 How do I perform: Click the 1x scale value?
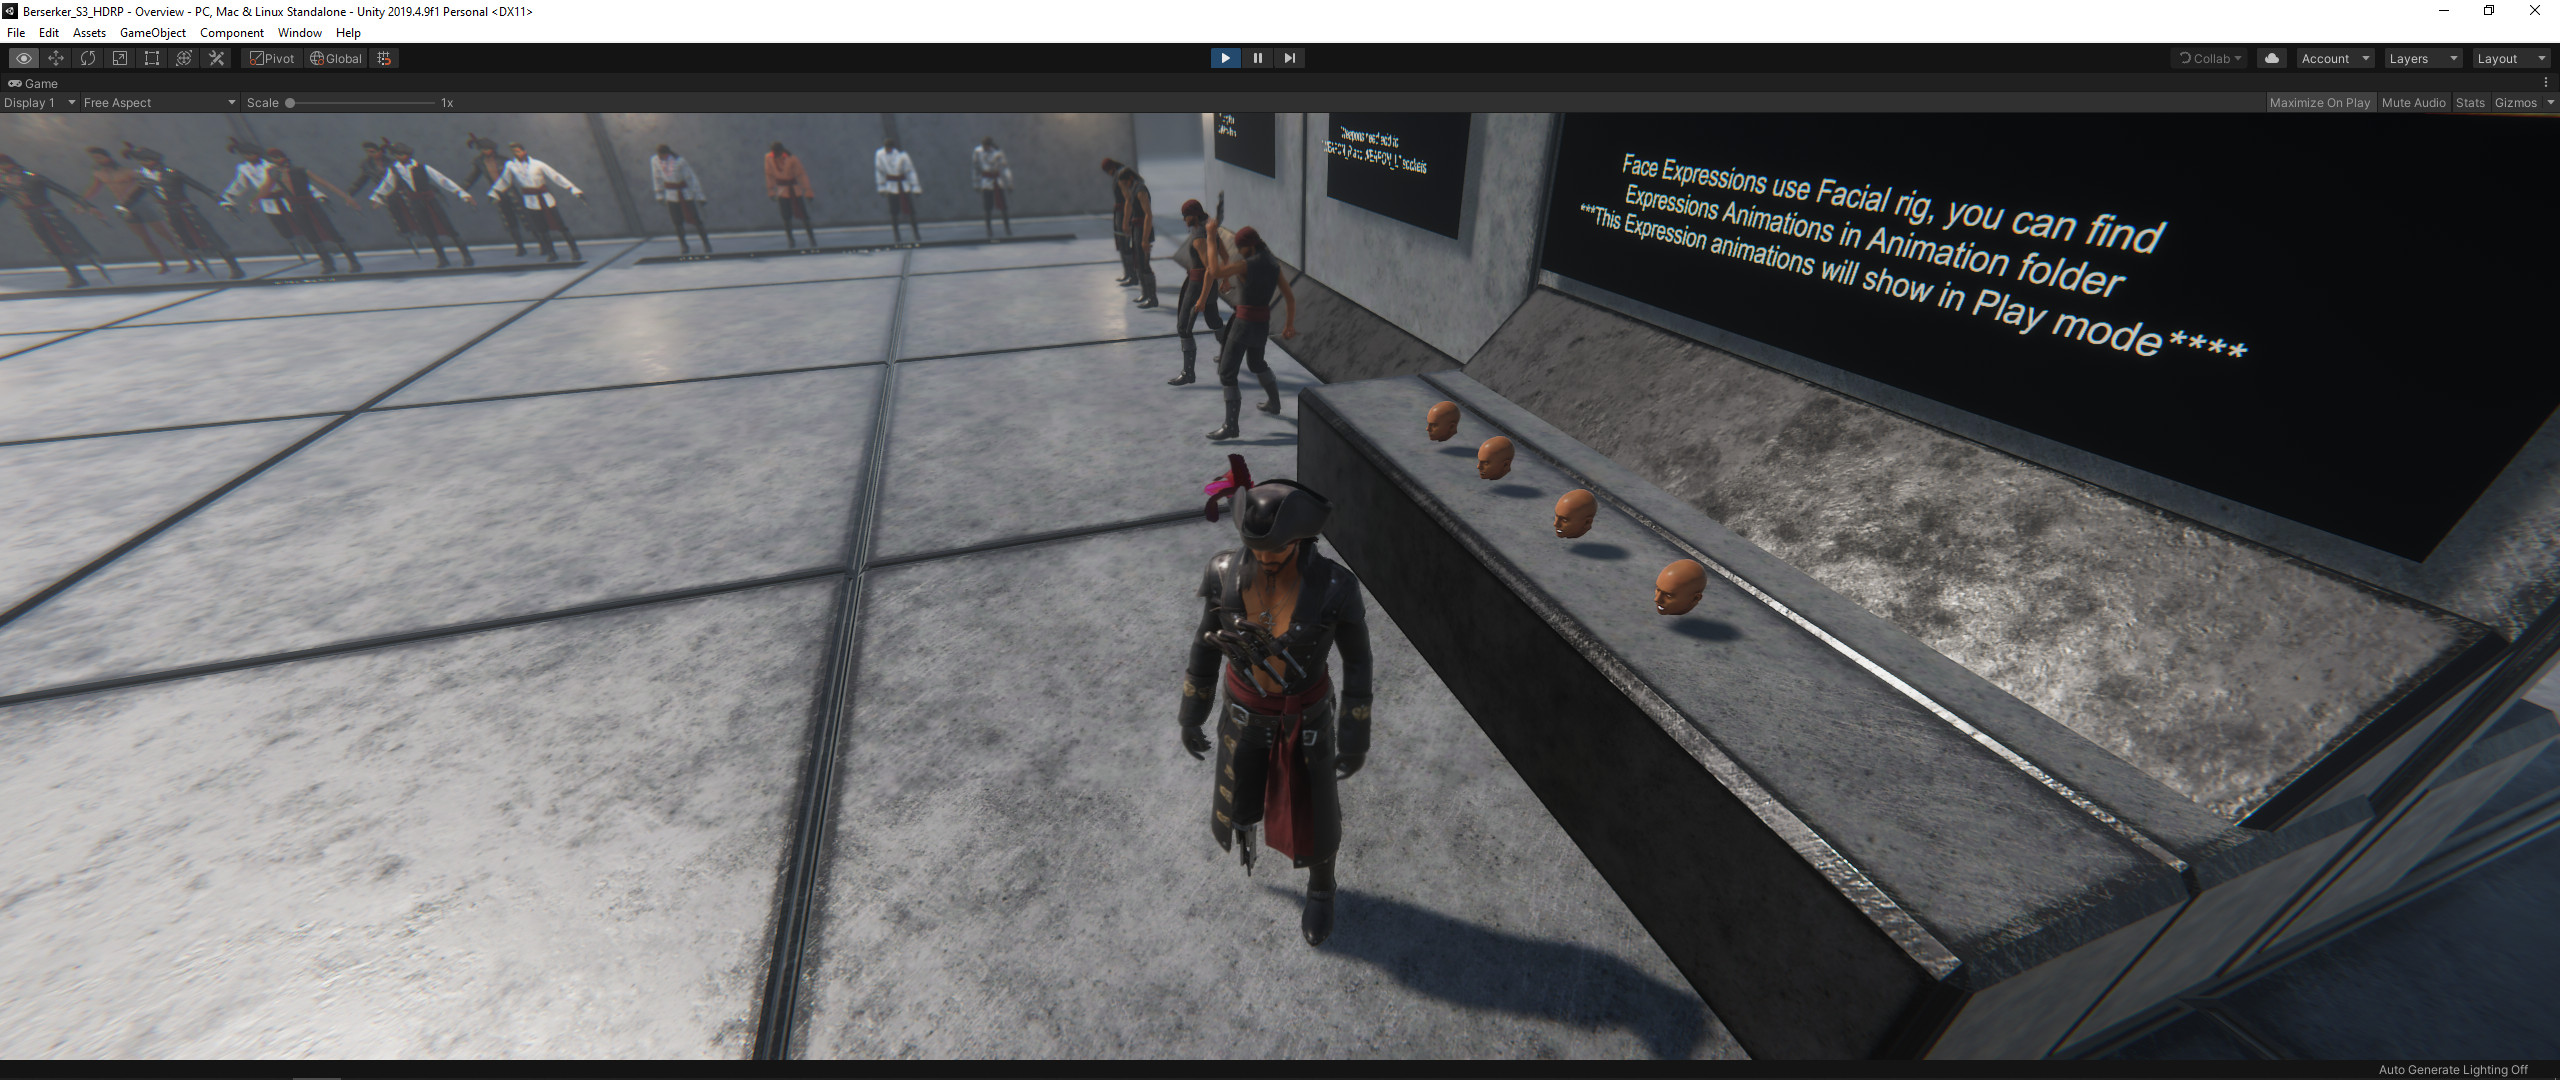coord(447,102)
